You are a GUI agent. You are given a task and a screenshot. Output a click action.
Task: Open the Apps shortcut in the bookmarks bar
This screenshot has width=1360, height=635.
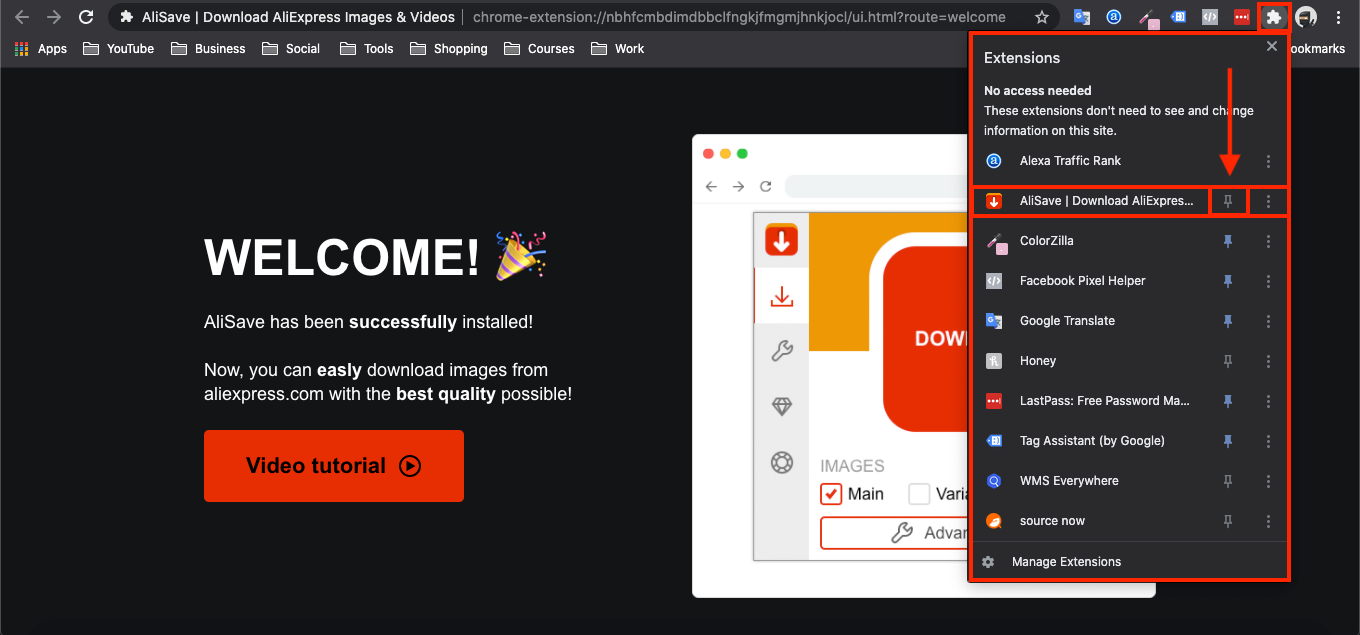point(41,48)
